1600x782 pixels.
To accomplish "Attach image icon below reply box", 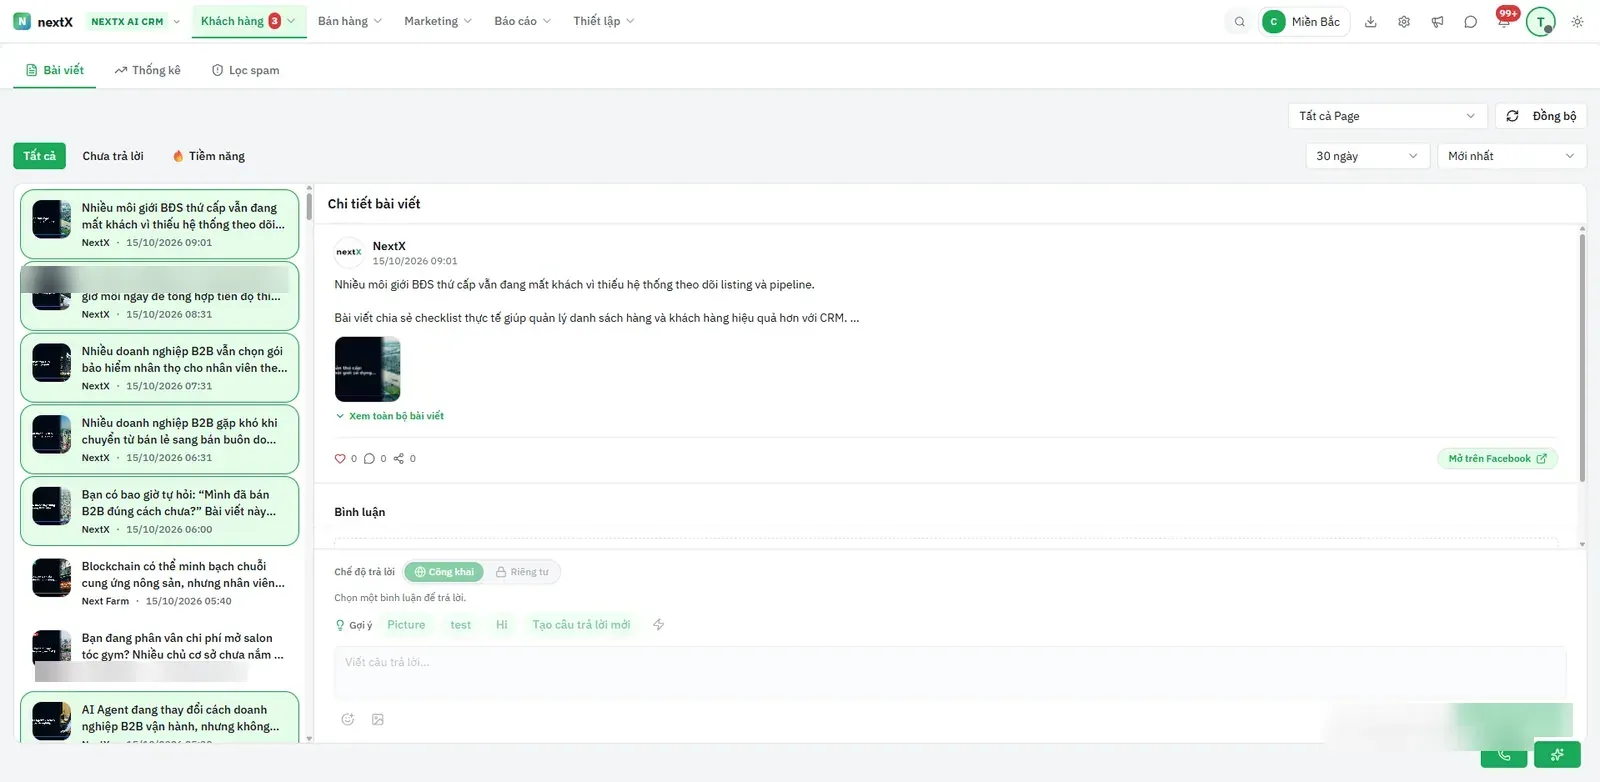I will coord(378,719).
